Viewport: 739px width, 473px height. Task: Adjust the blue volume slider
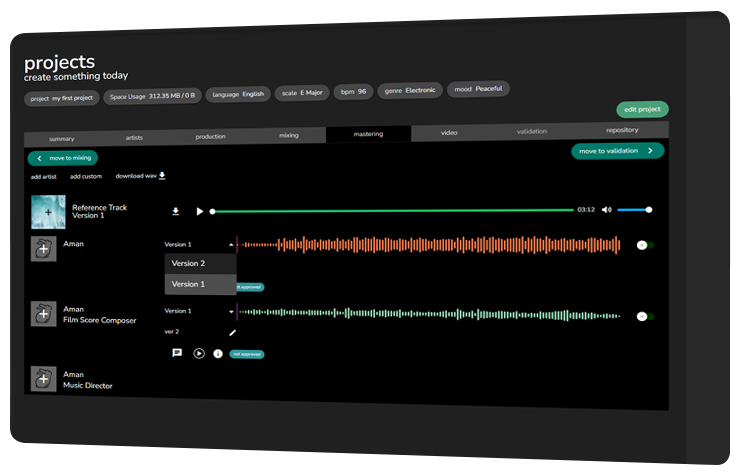coord(633,210)
